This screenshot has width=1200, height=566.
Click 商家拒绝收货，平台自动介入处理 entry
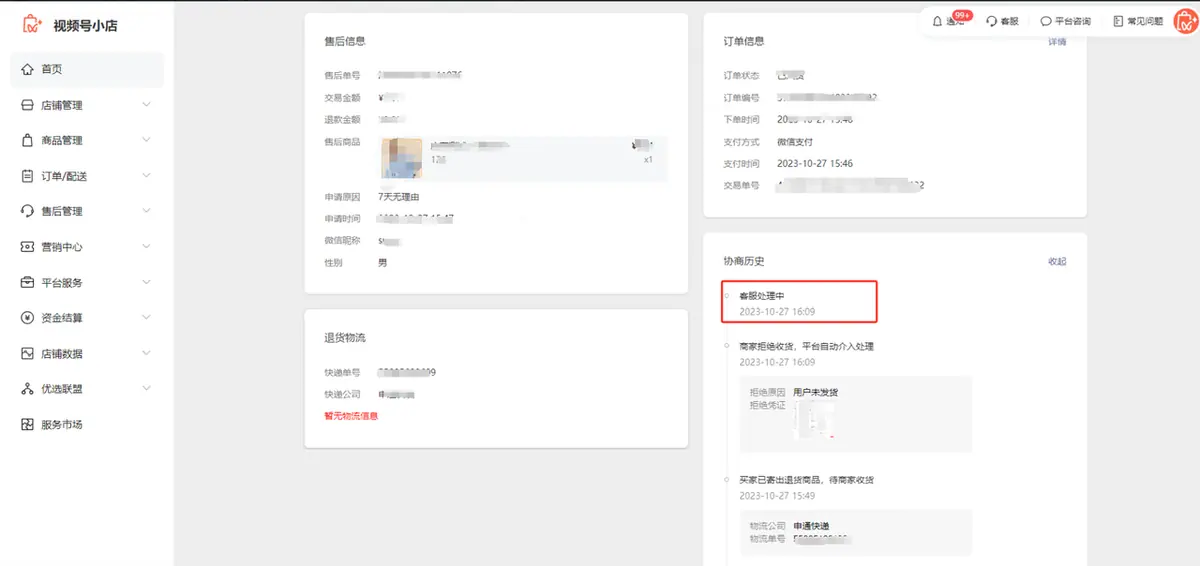pyautogui.click(x=807, y=346)
